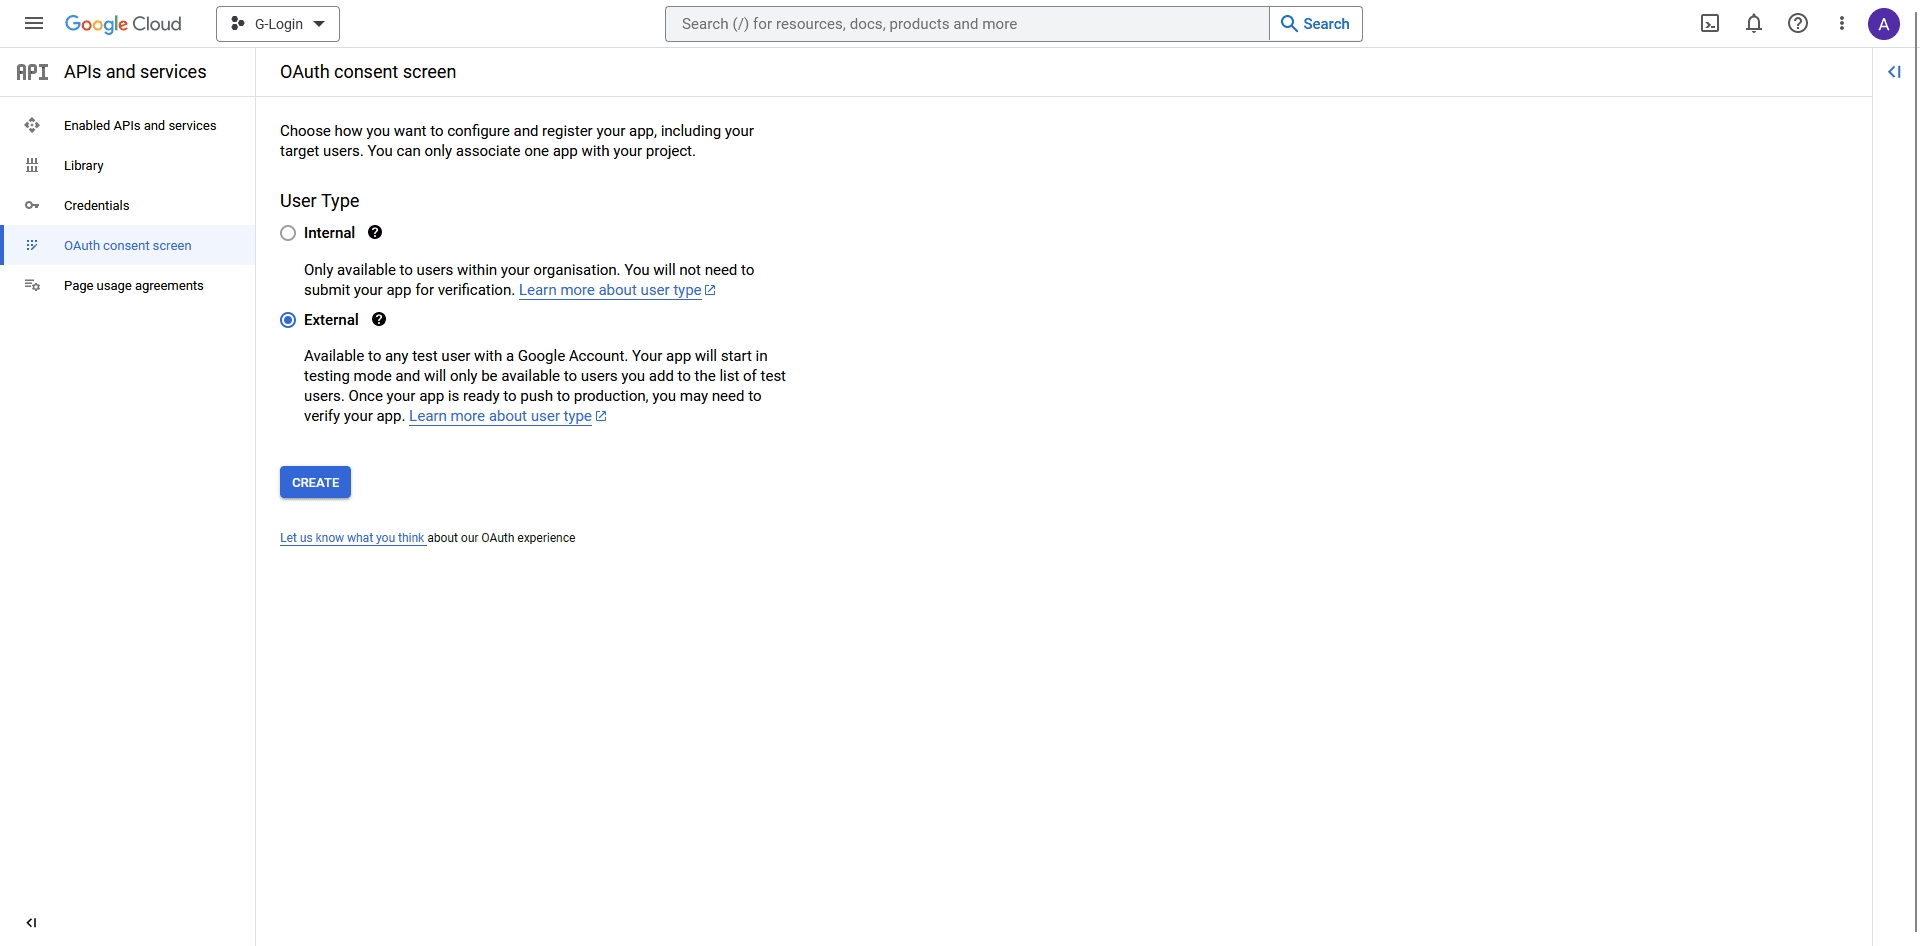
Task: Open the G-Login project selector dropdown
Action: (x=277, y=23)
